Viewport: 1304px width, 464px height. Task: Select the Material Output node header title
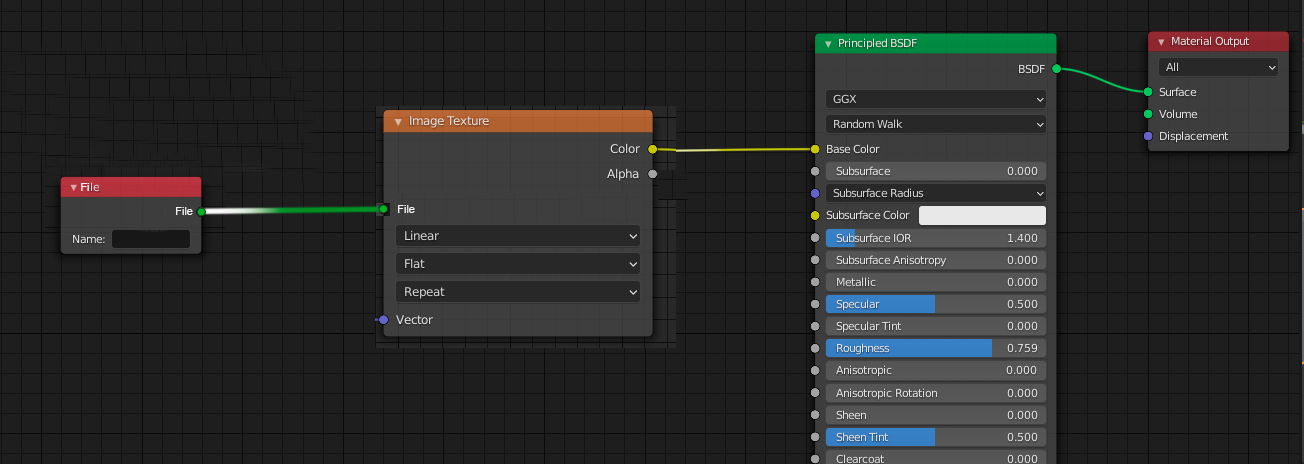click(x=1210, y=42)
